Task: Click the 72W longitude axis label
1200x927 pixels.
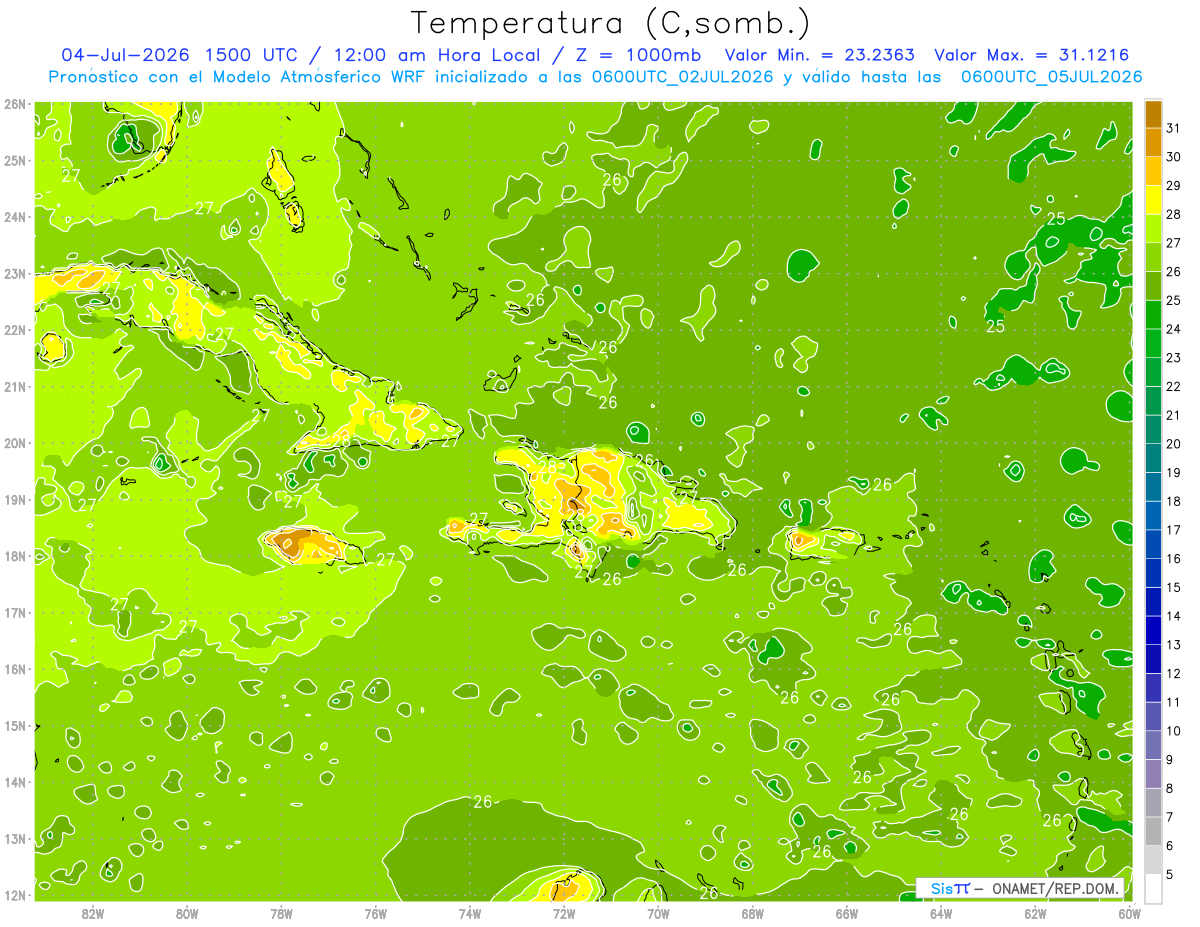Action: [564, 914]
